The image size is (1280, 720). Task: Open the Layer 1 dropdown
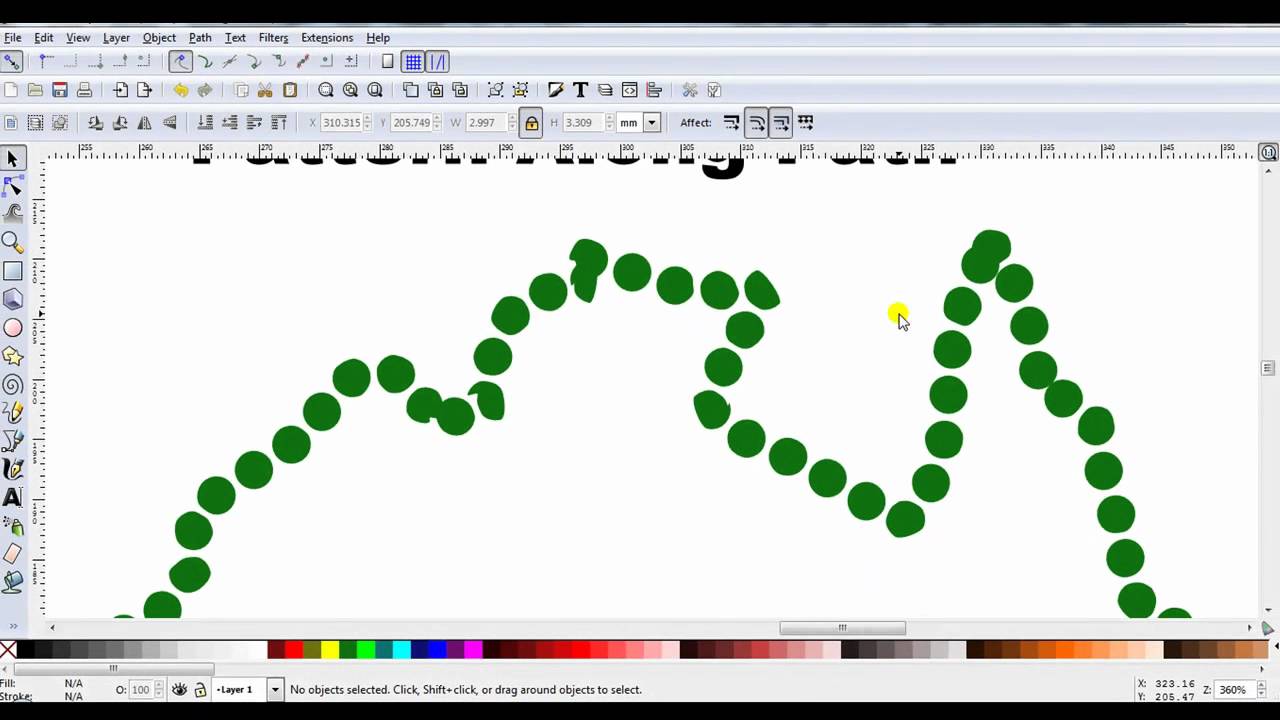[x=275, y=690]
